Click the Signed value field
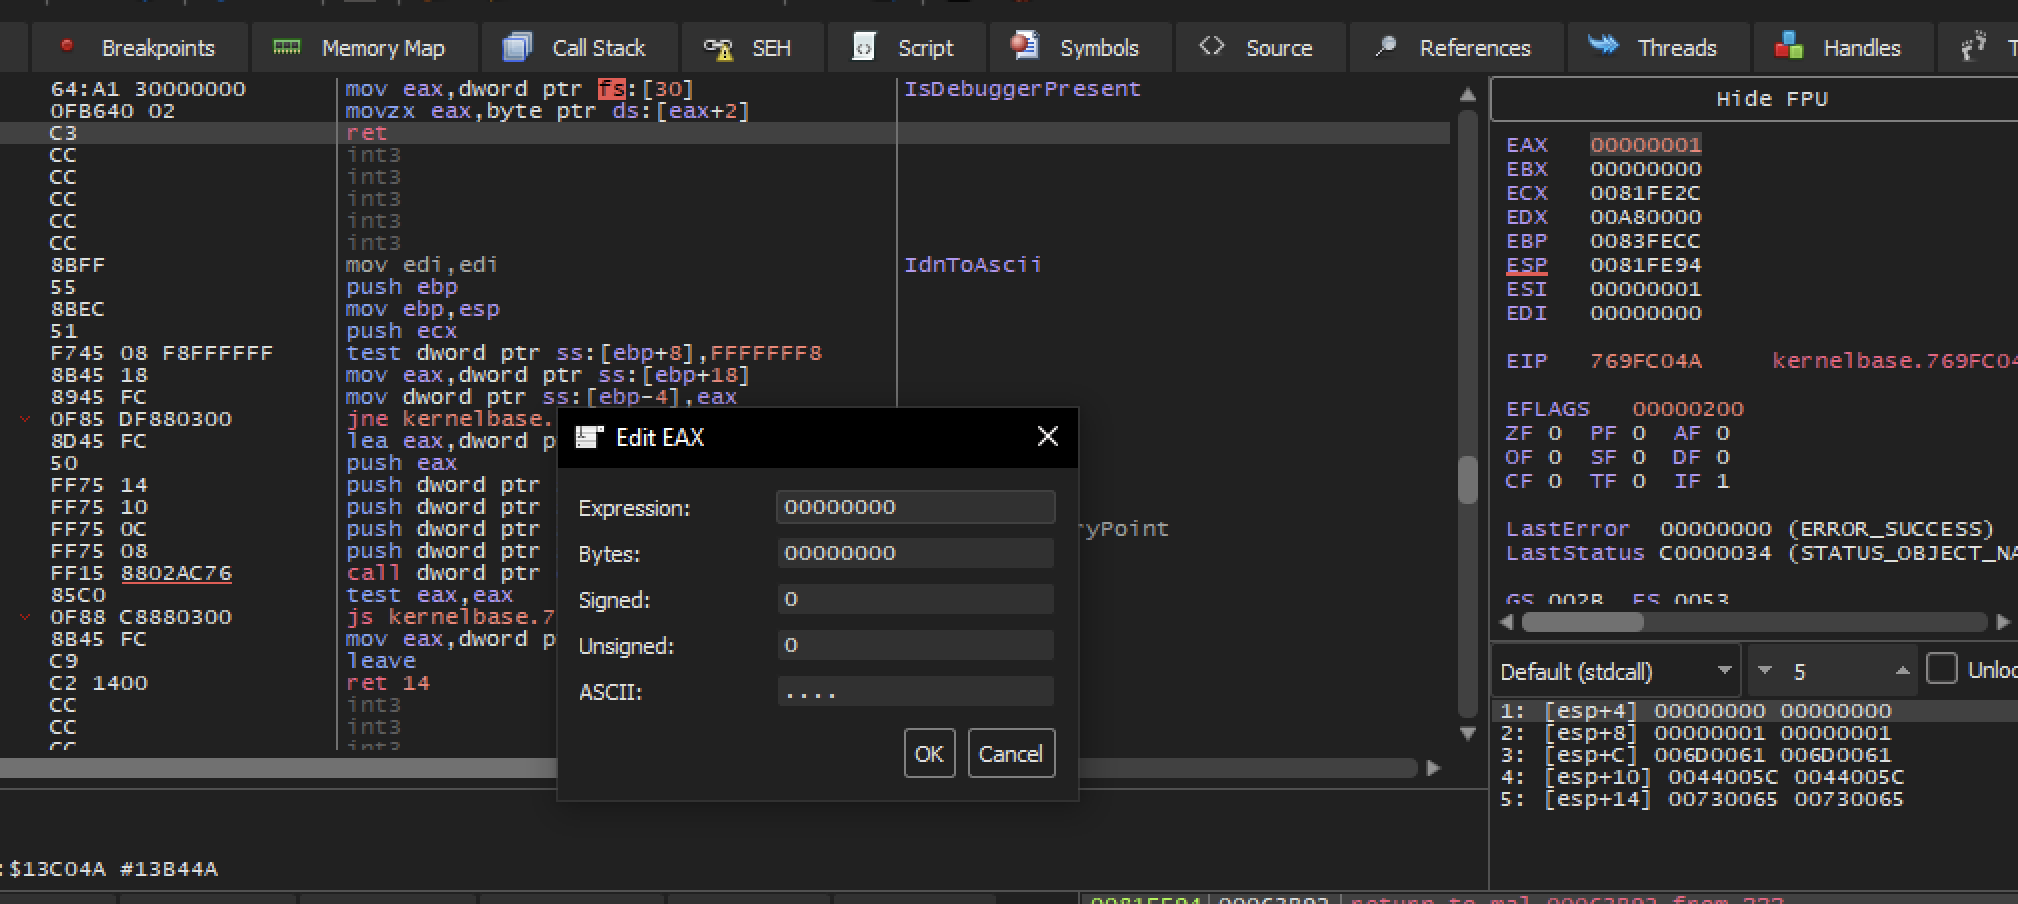 pyautogui.click(x=915, y=599)
